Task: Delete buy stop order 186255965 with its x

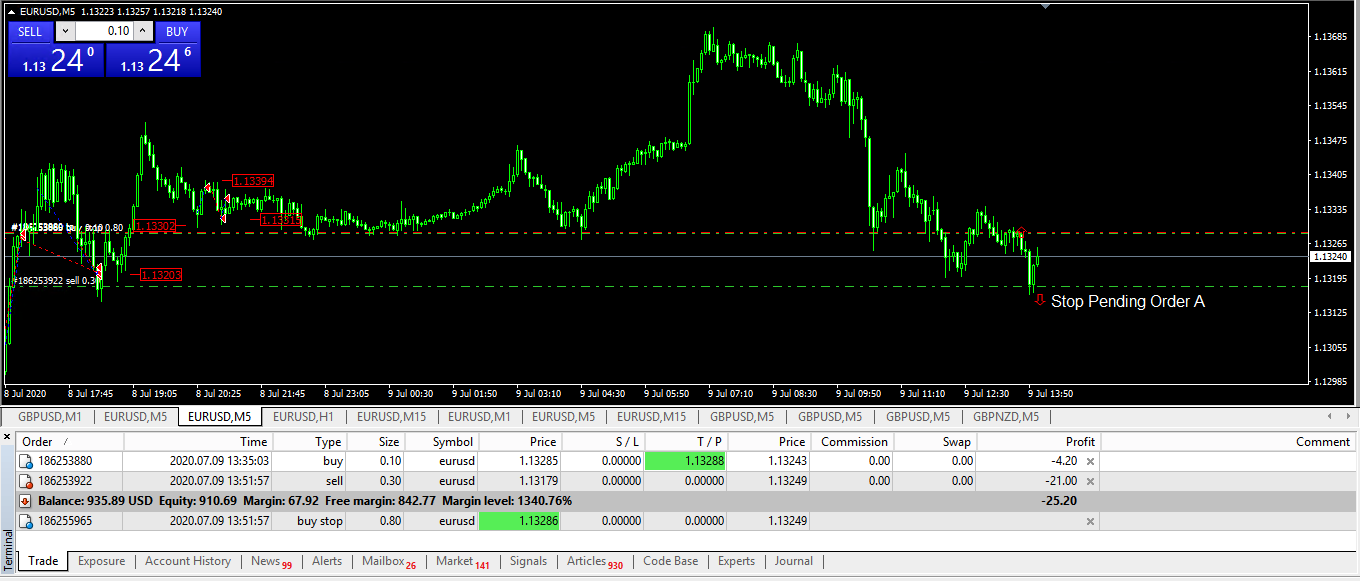Action: (1091, 521)
